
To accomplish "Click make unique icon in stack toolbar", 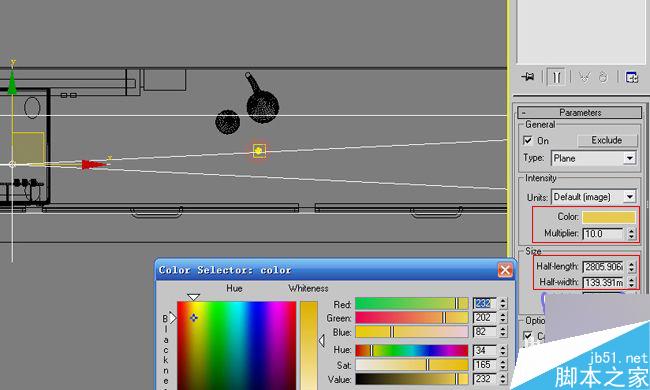I will tap(585, 77).
